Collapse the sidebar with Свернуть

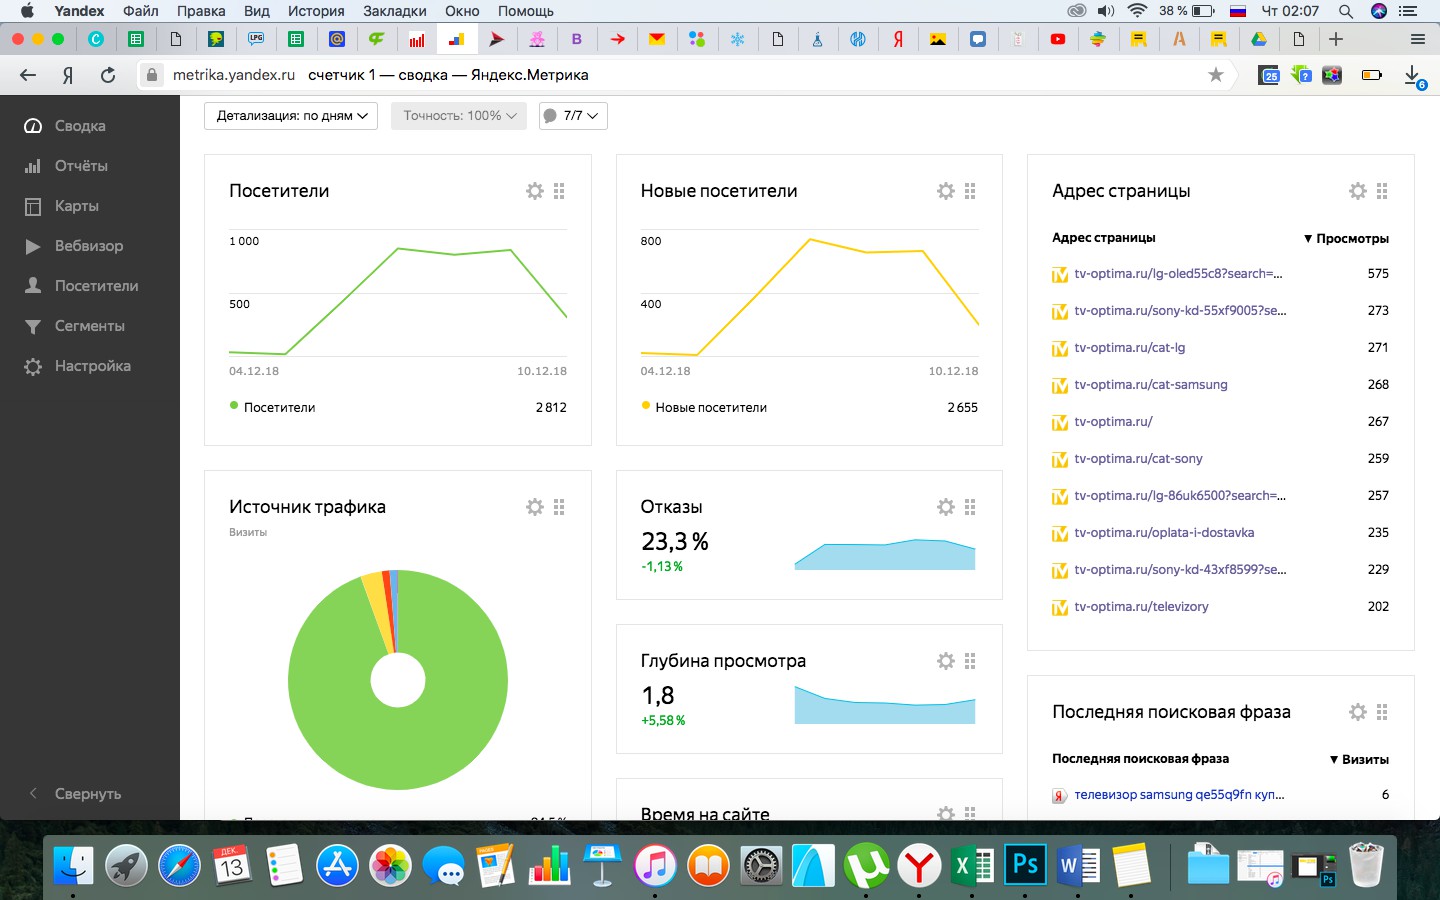tap(75, 793)
